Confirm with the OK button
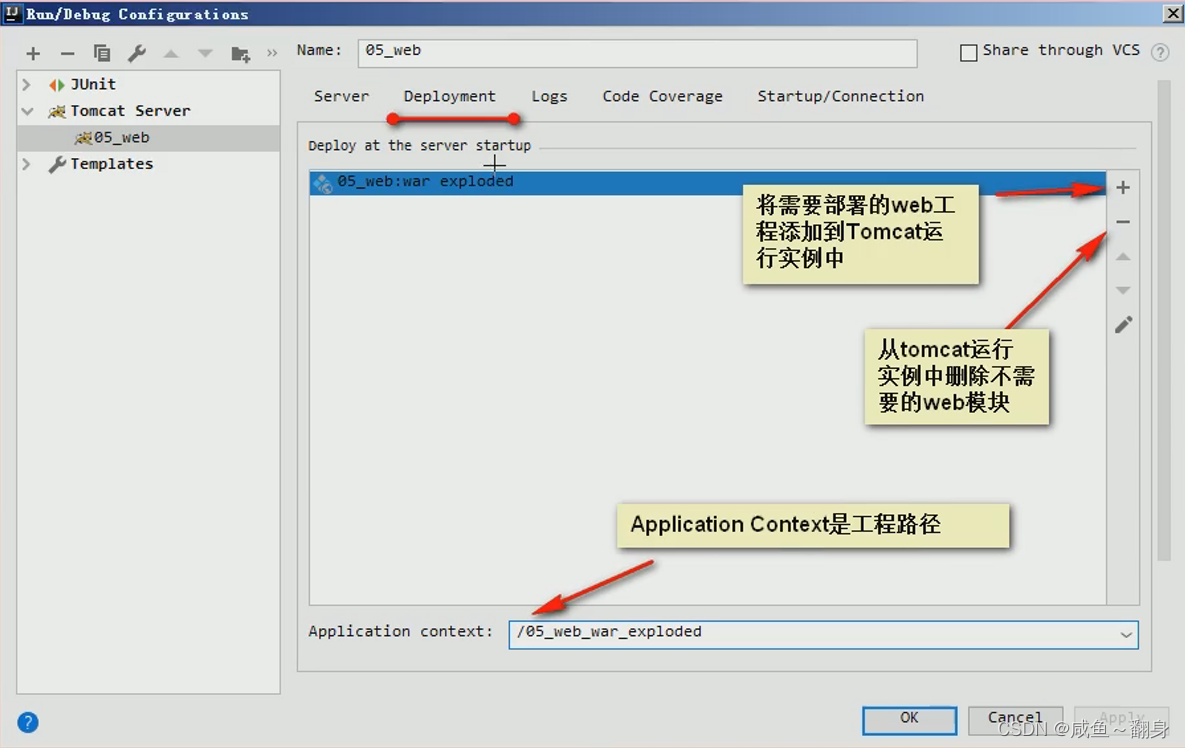Viewport: 1185px width, 748px height. click(909, 720)
